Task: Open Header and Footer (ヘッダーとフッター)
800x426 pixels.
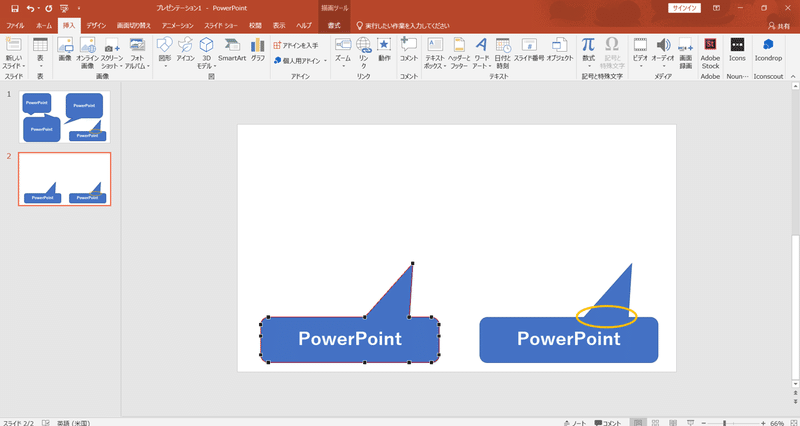Action: [x=459, y=54]
